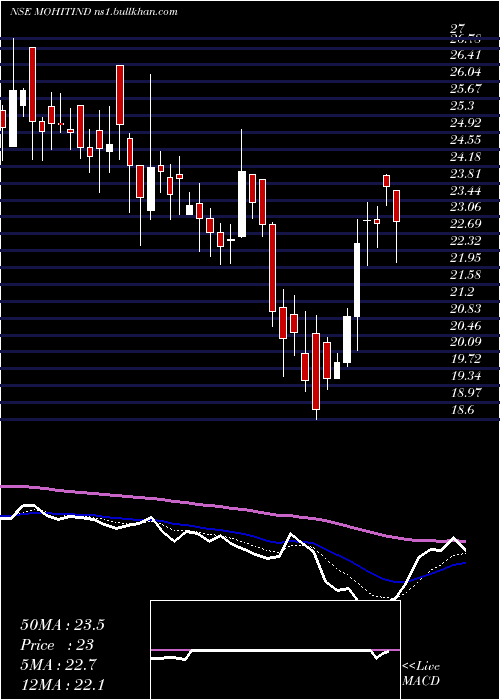
Task: Select the 26.04 price axis label
Action: tap(466, 72)
